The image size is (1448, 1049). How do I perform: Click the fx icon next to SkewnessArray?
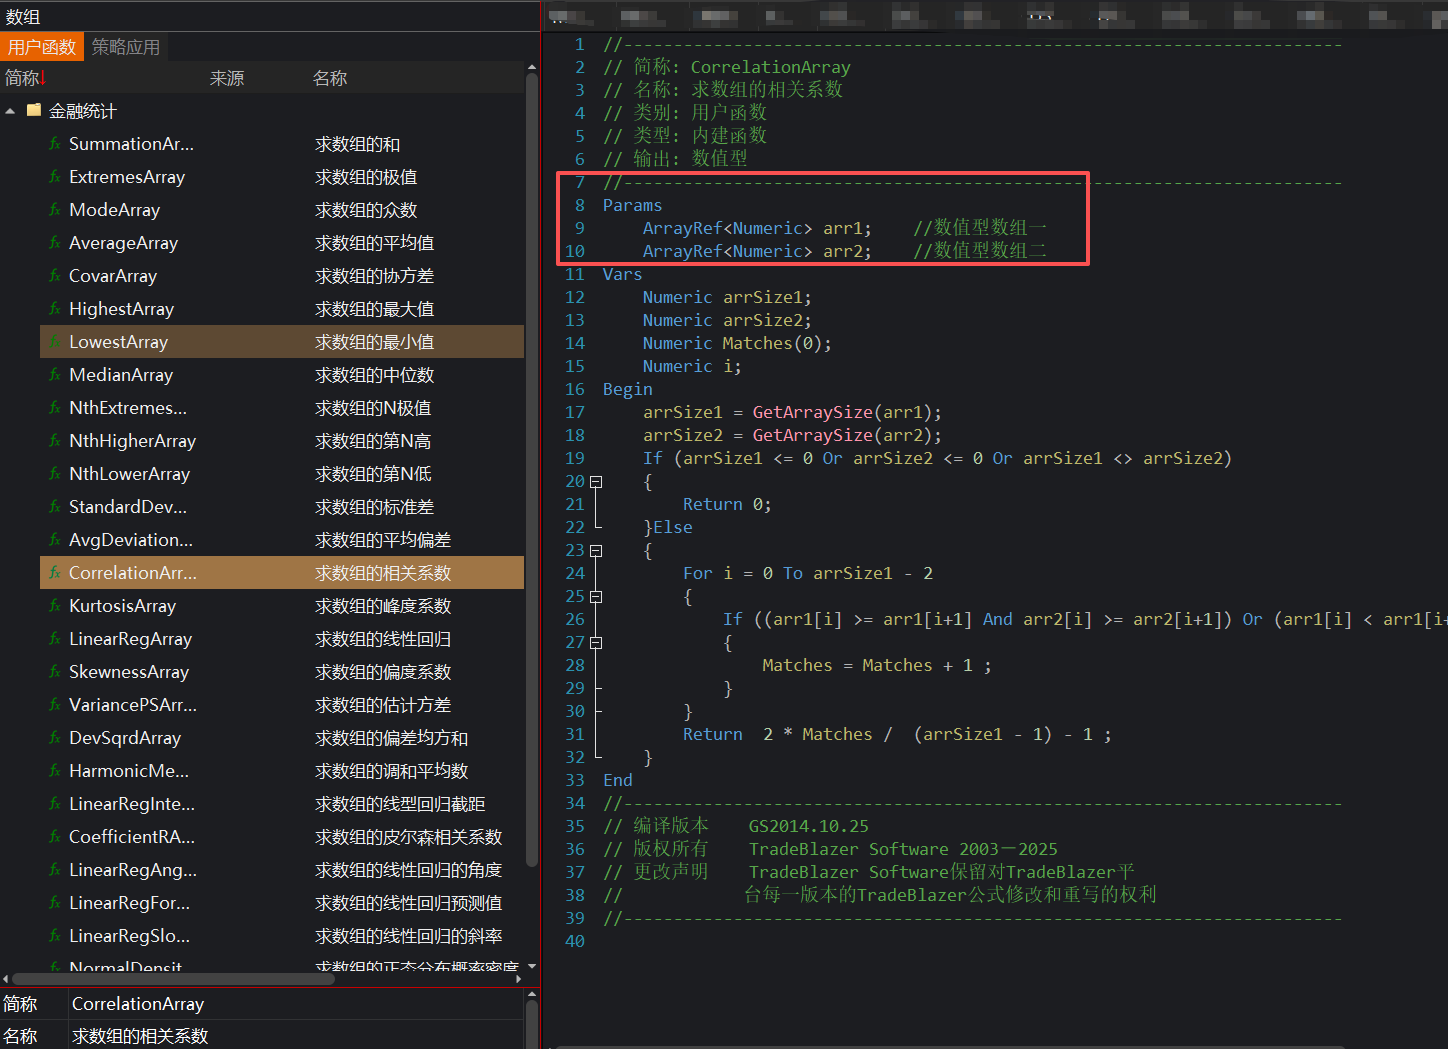(55, 672)
